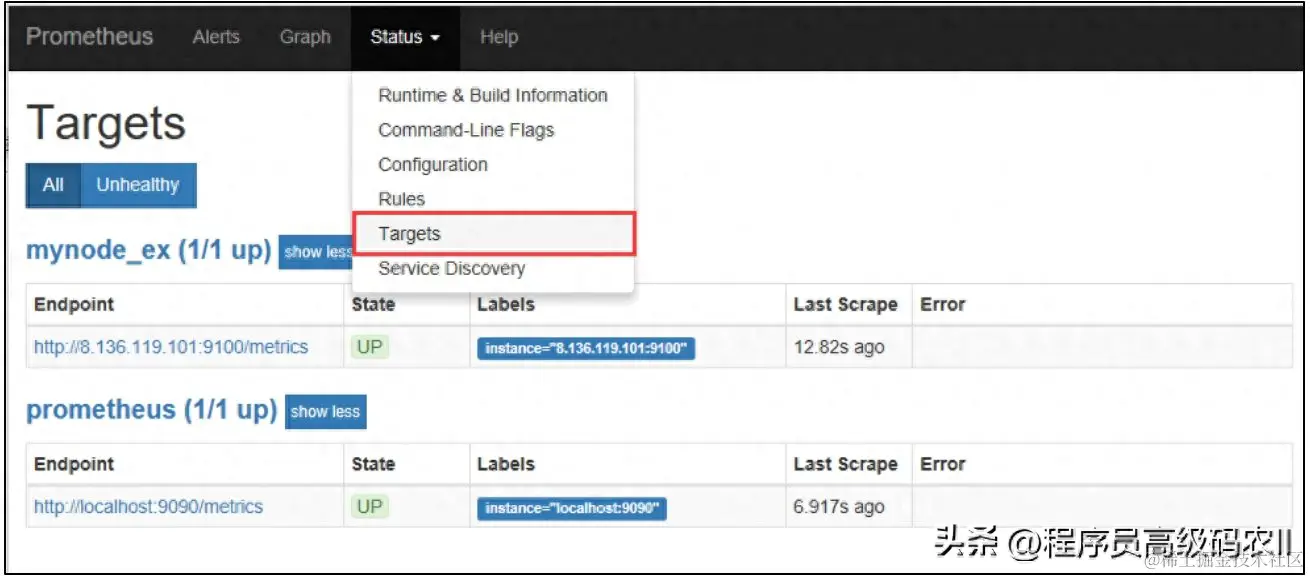
Task: Click Error header in prometheus table
Action: pos(943,464)
